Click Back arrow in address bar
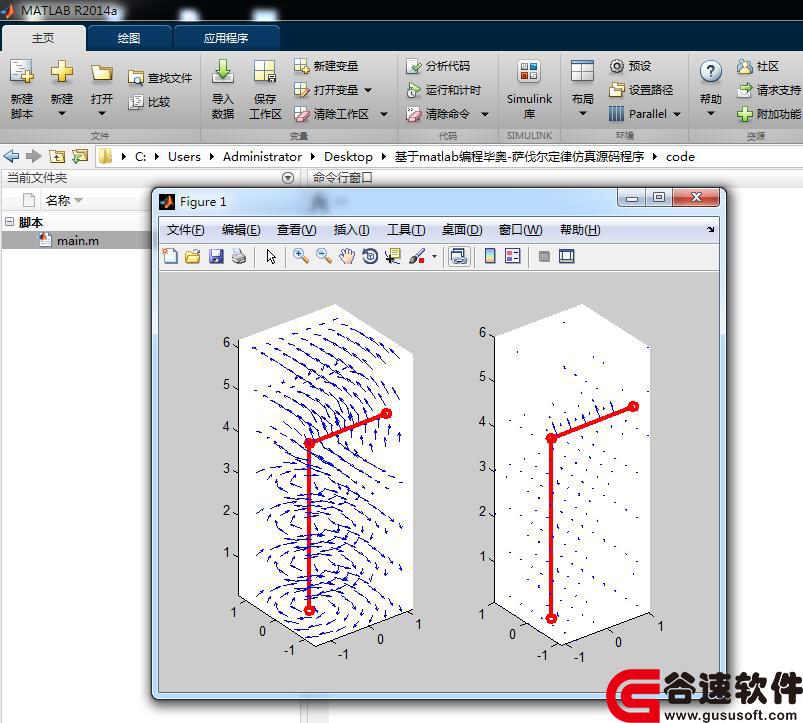Viewport: 803px width, 723px height. point(11,156)
